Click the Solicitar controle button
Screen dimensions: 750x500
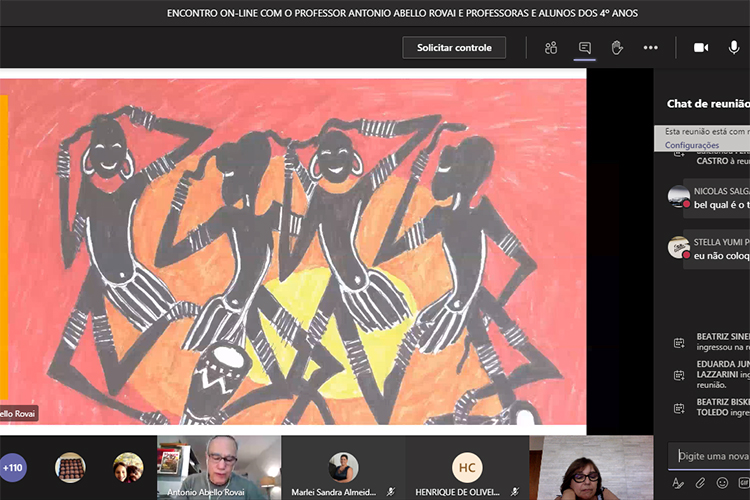tap(455, 48)
